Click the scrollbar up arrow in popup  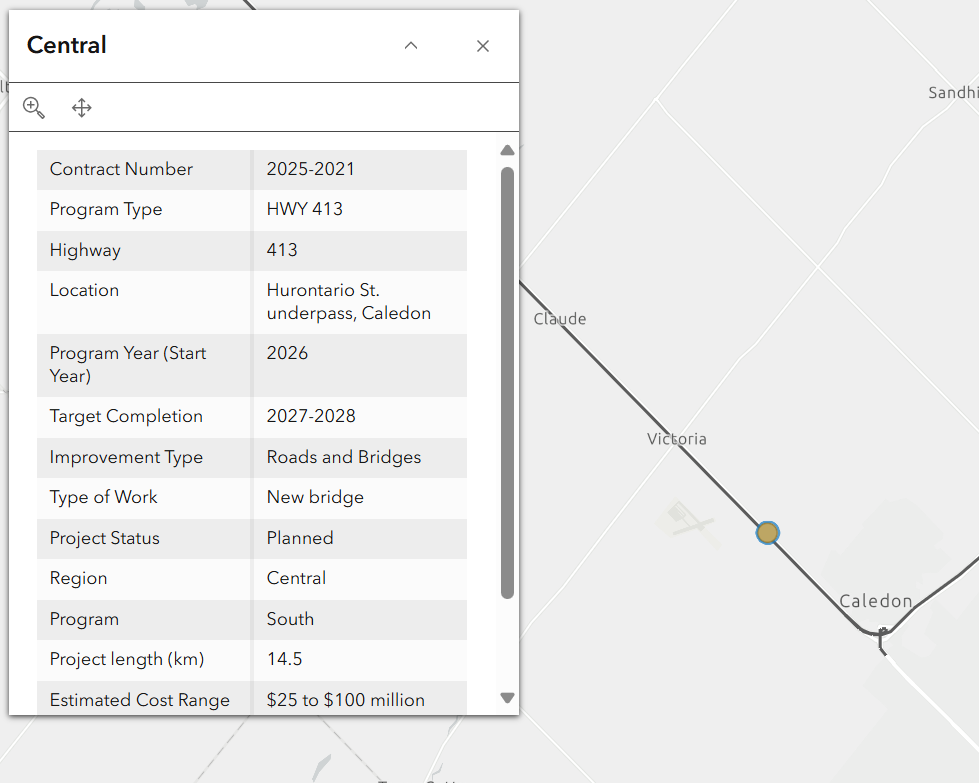coord(507,151)
